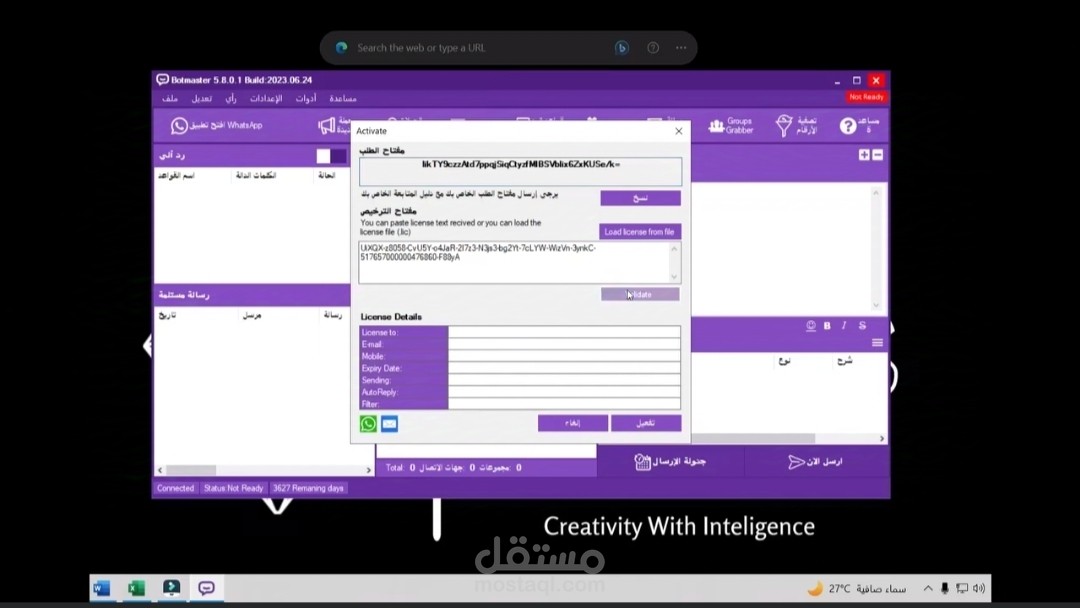Click the إلغاء cancel button

coord(573,423)
